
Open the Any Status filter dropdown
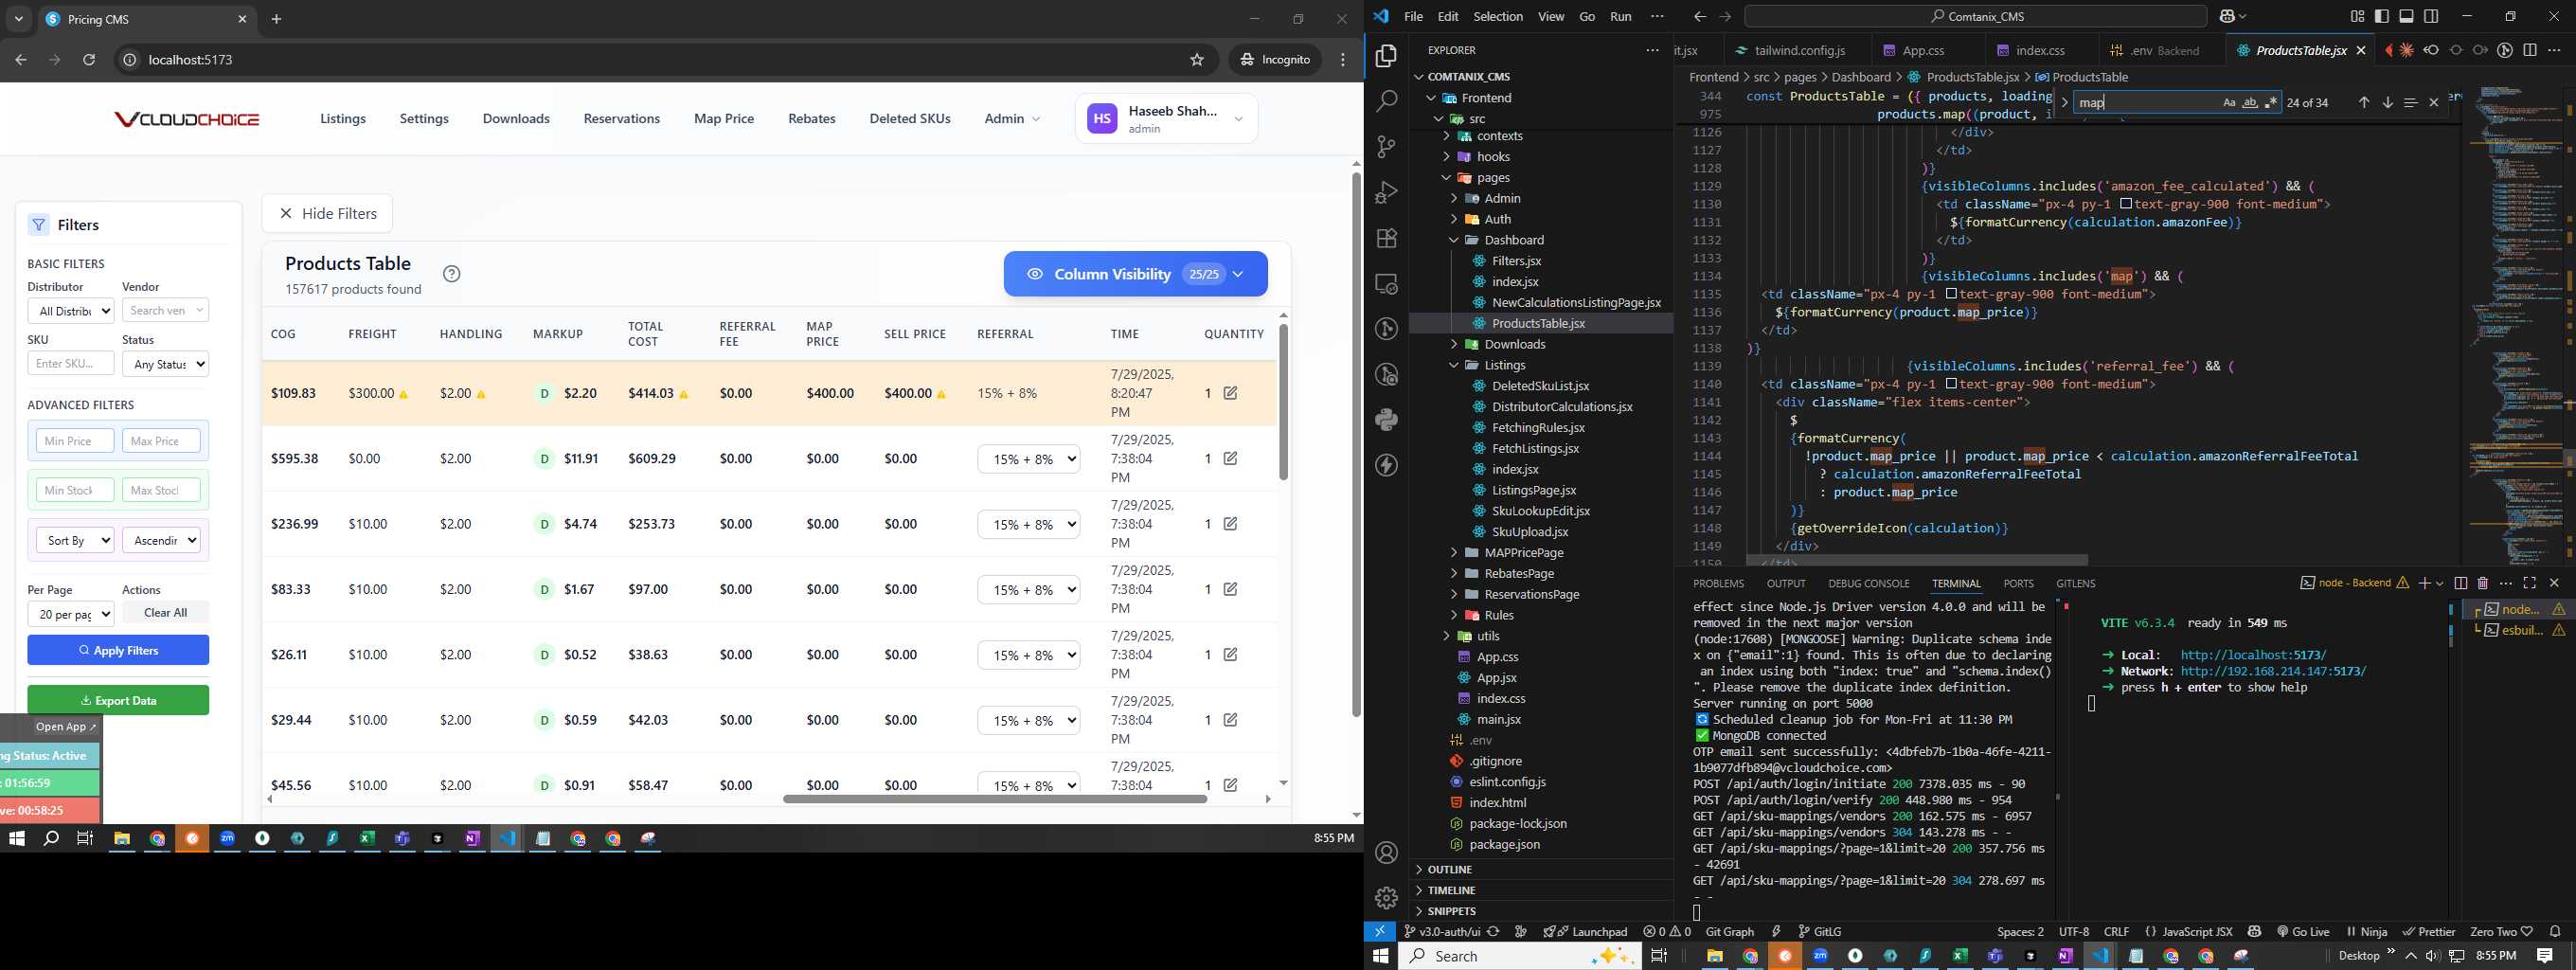point(165,364)
